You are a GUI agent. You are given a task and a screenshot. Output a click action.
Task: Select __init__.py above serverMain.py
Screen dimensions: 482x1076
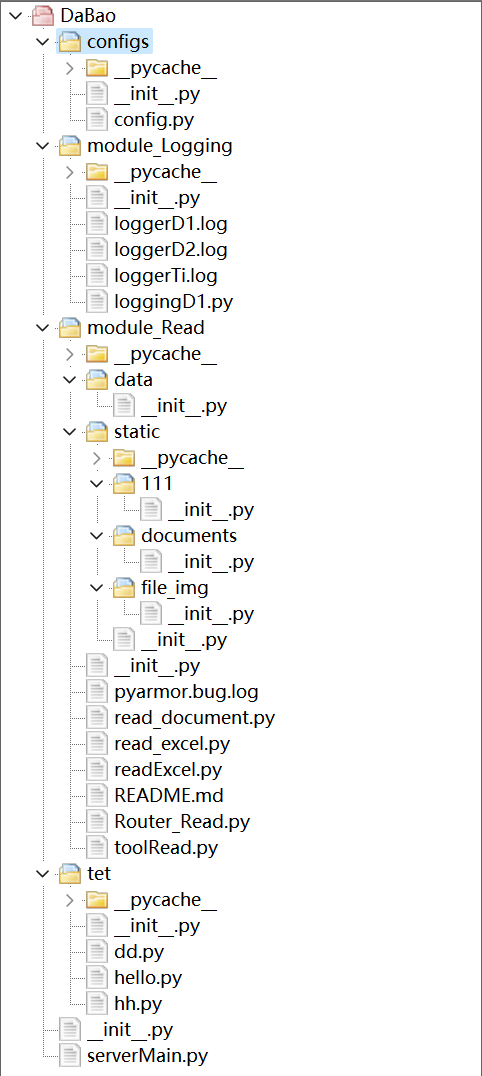[x=130, y=1030]
